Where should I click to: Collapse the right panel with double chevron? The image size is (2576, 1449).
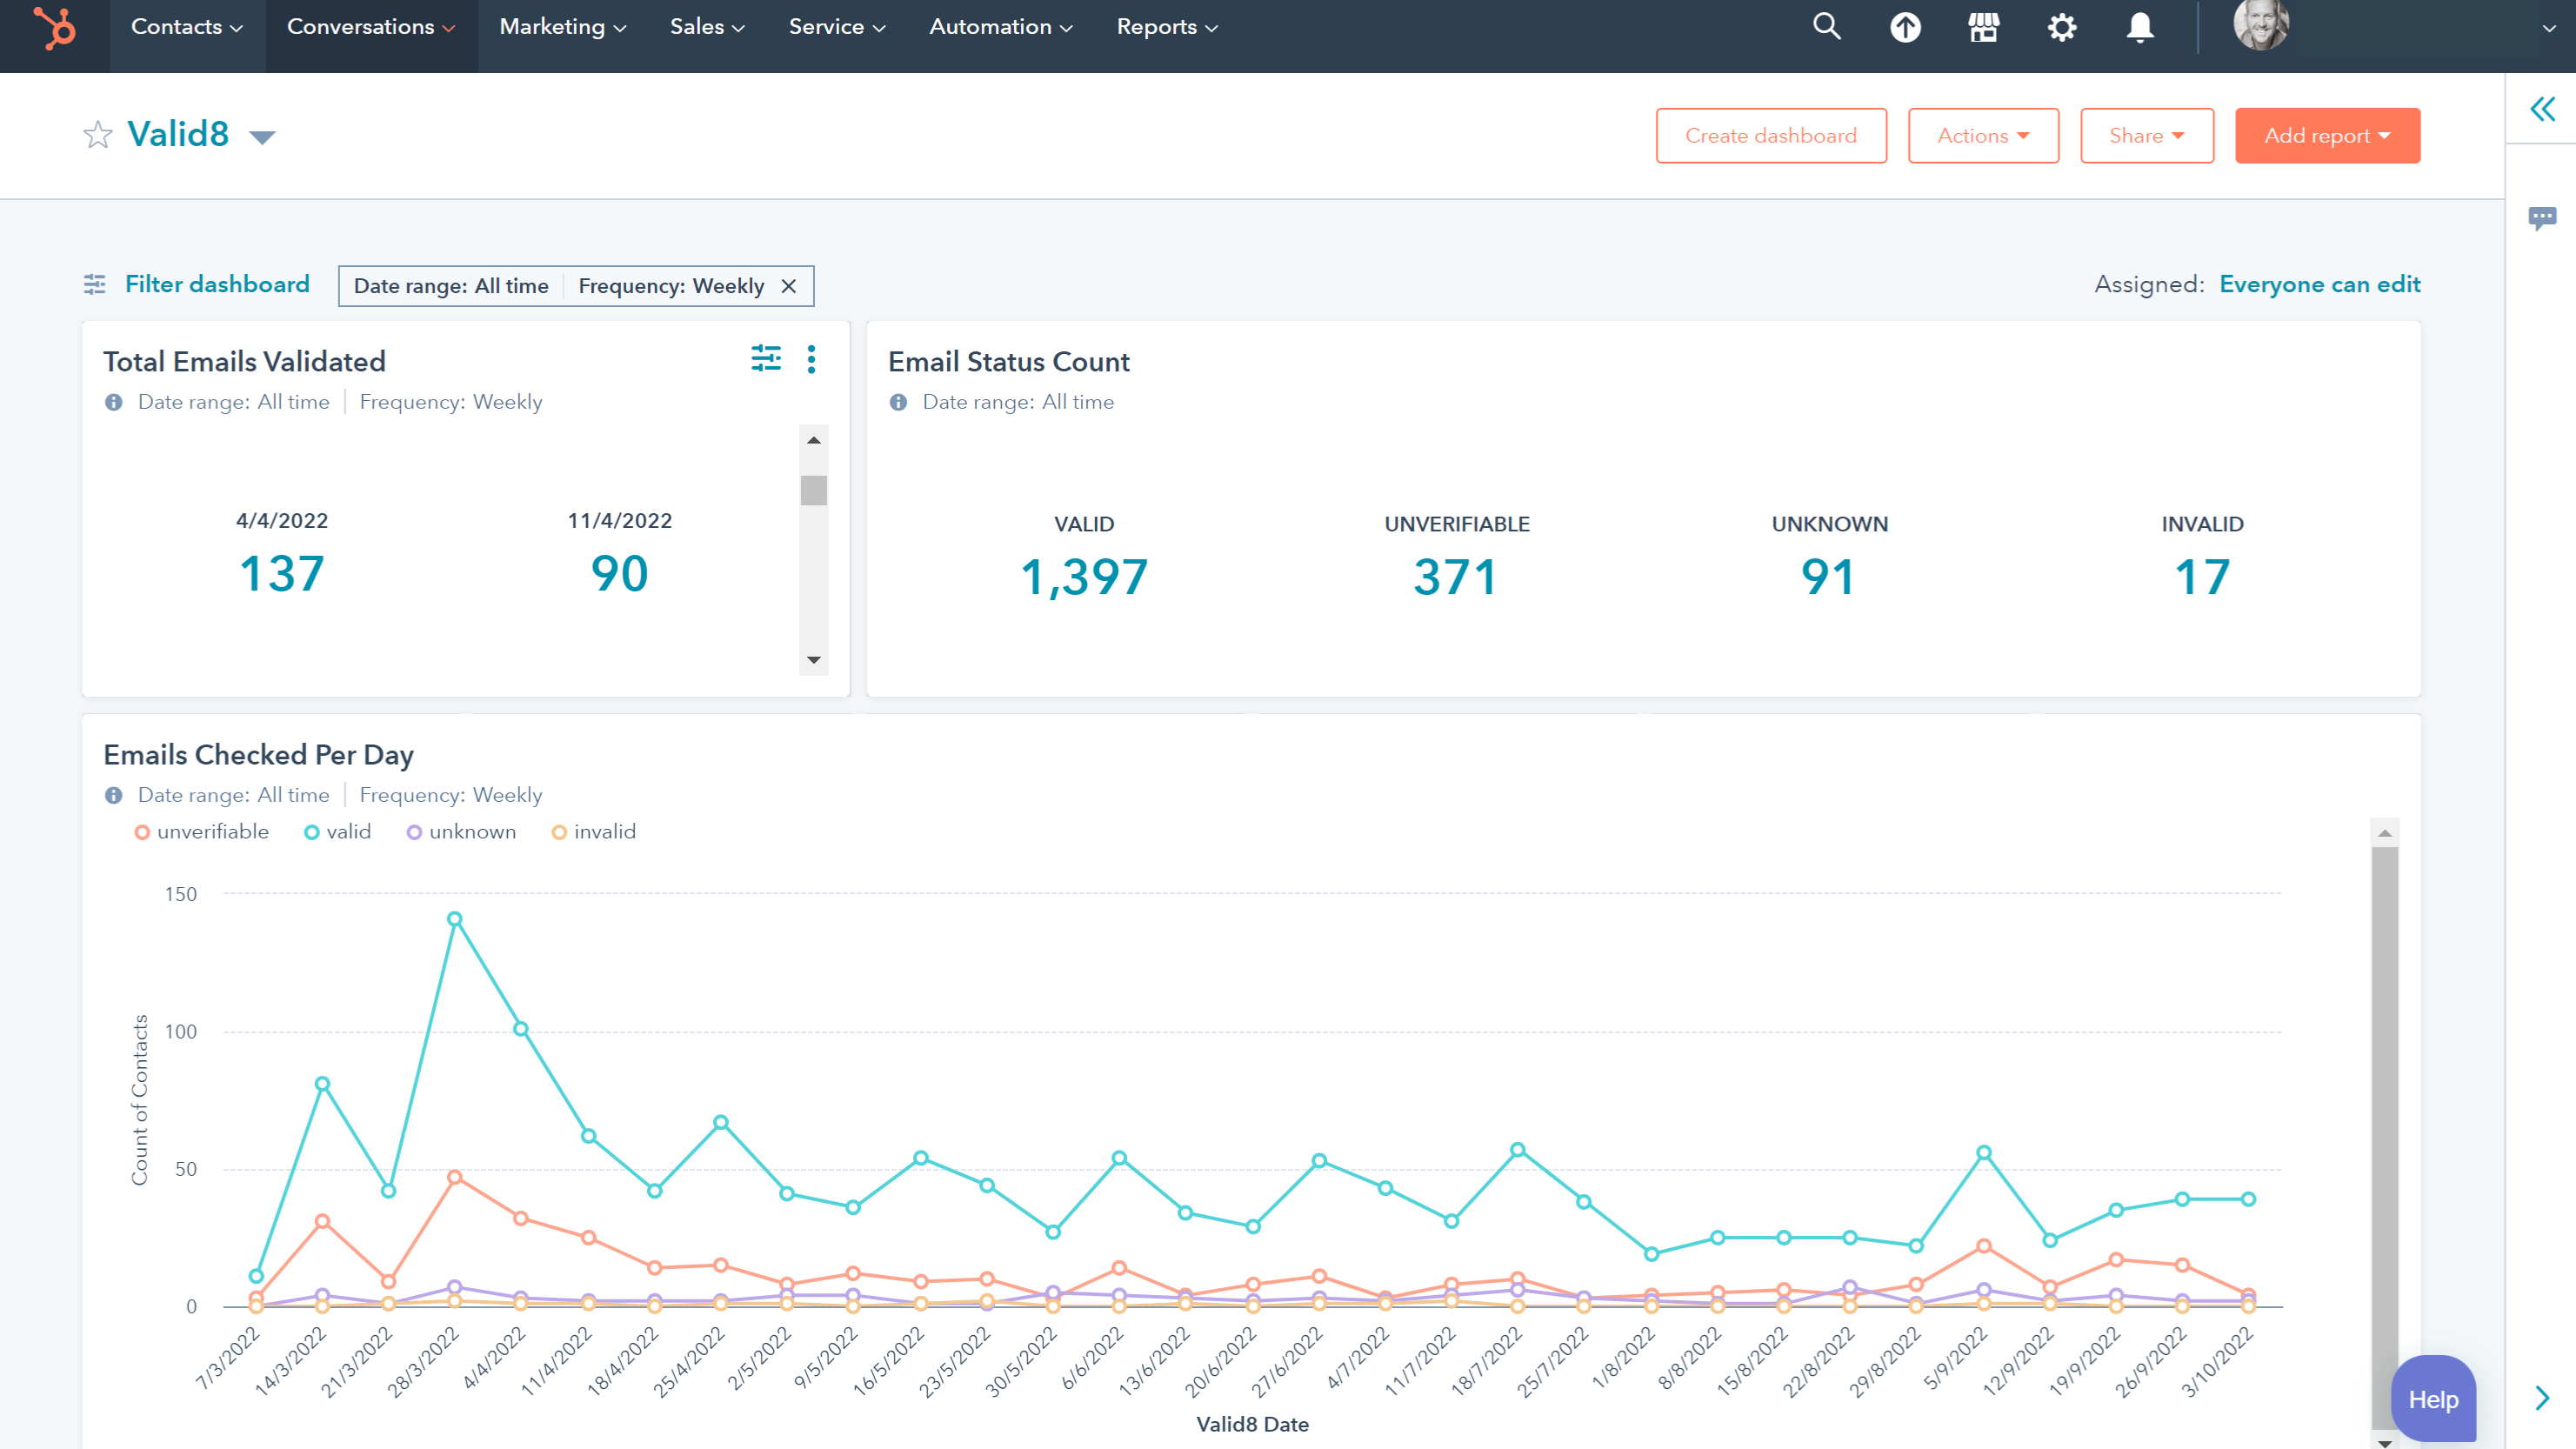coord(2543,109)
